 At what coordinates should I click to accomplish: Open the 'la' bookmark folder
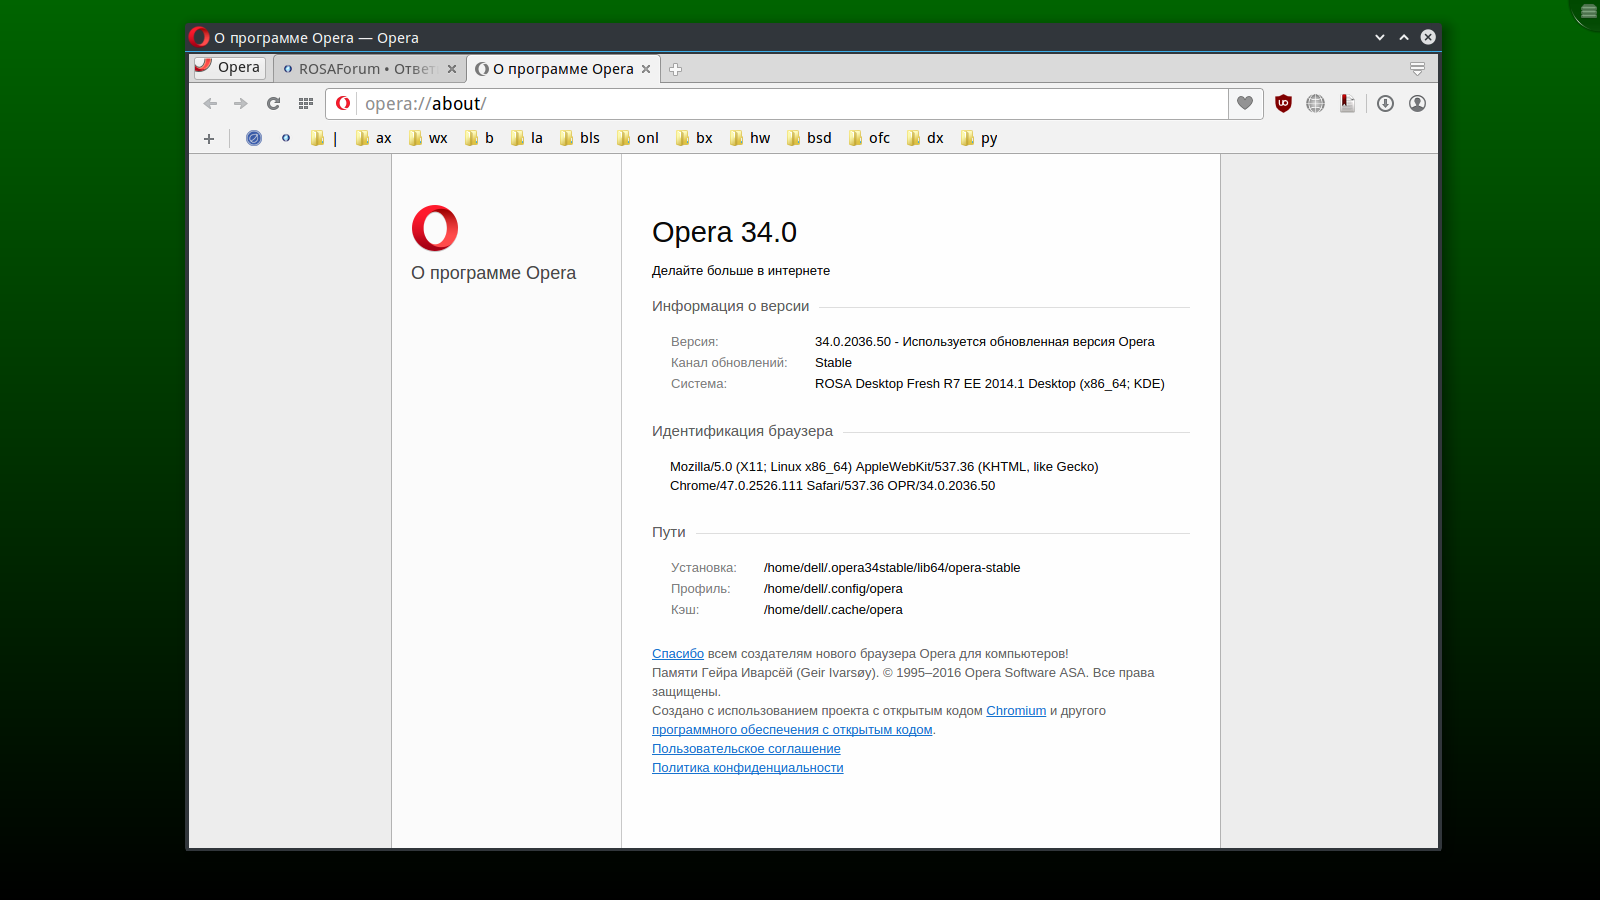coord(527,138)
